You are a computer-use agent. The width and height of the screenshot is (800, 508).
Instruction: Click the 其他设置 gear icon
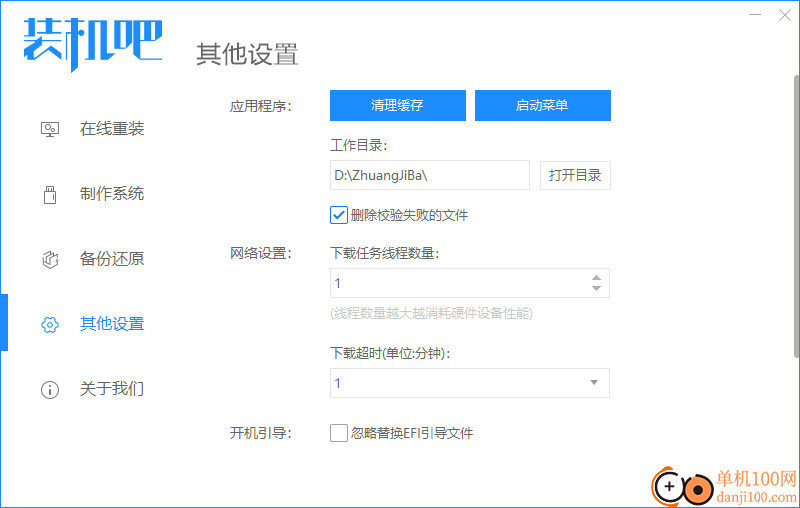49,324
